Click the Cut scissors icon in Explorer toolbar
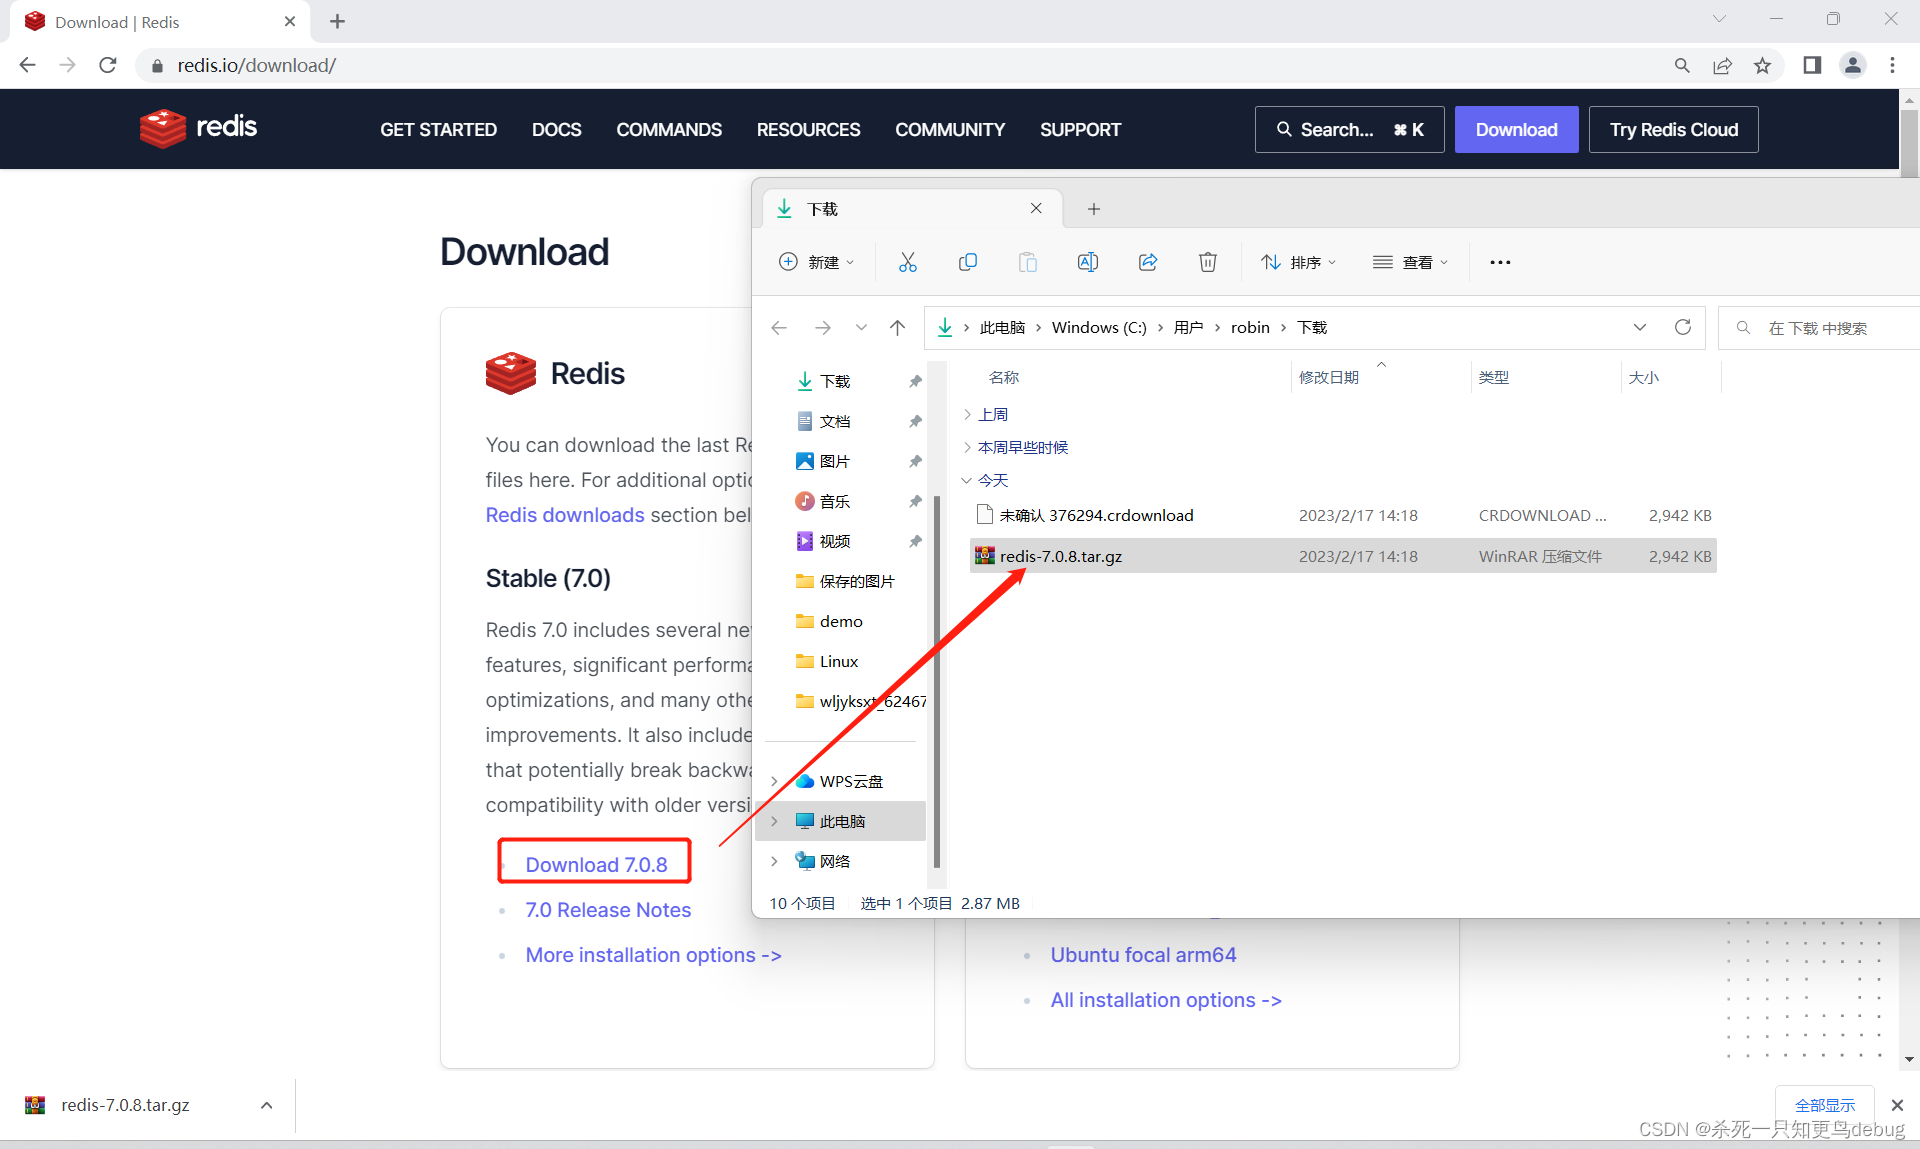The height and width of the screenshot is (1149, 1920). (x=907, y=262)
